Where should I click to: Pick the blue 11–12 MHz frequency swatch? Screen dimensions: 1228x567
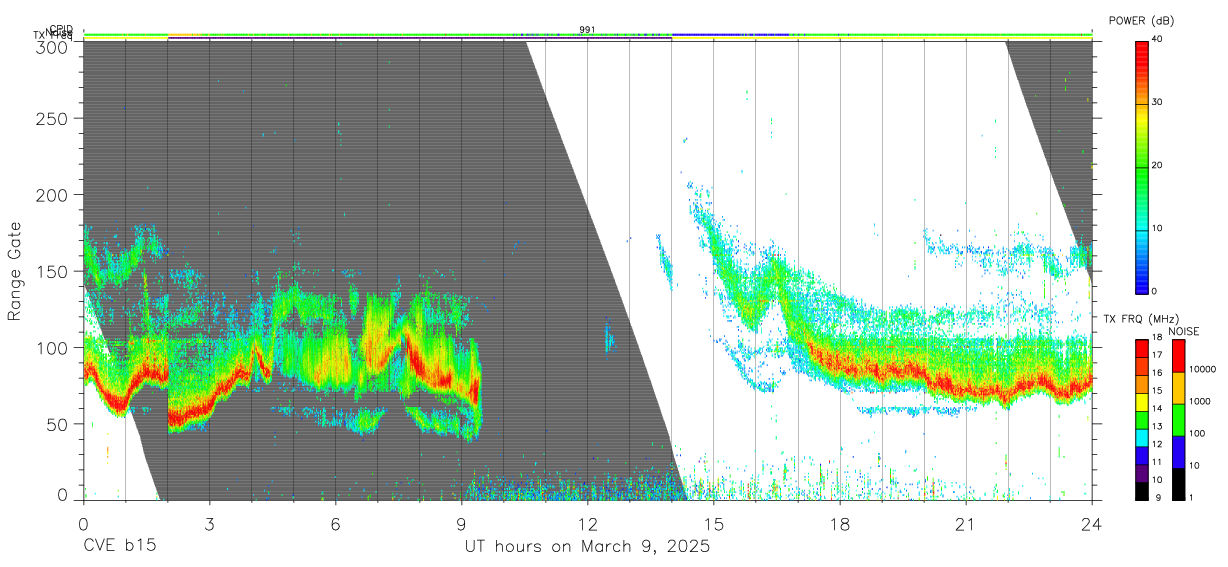1141,454
